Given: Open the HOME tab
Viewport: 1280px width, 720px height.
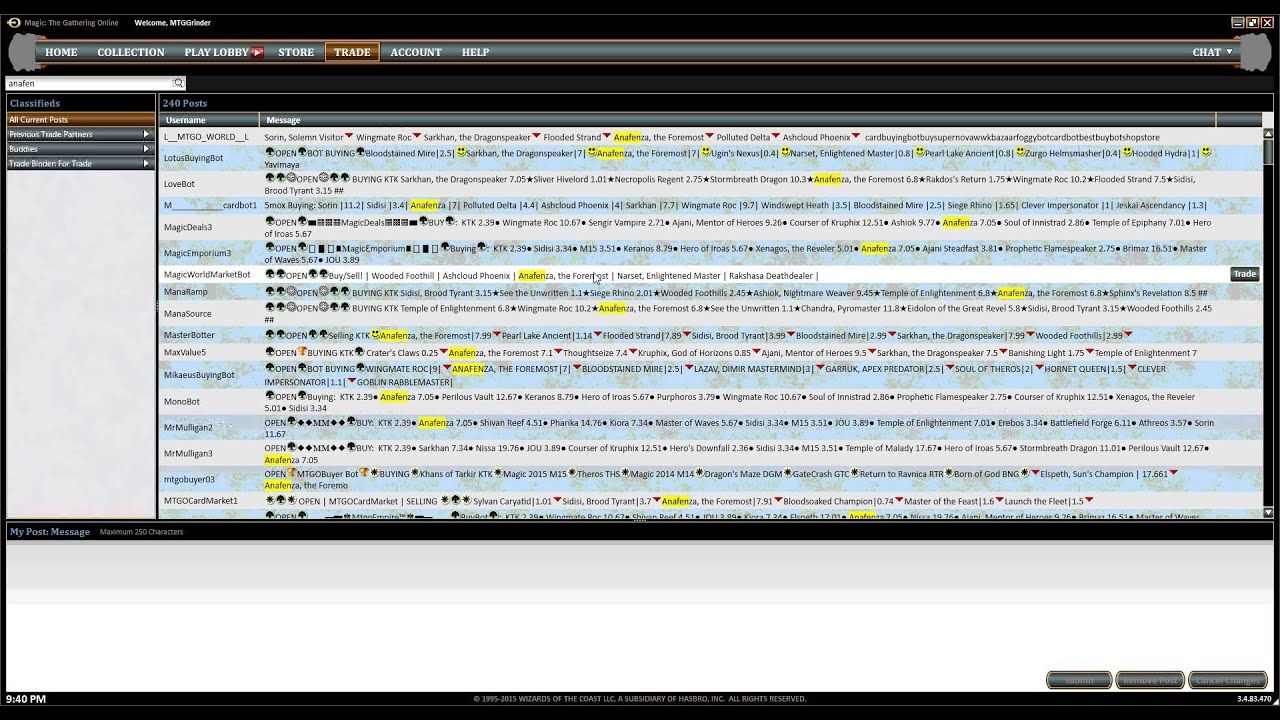Looking at the screenshot, I should [61, 52].
